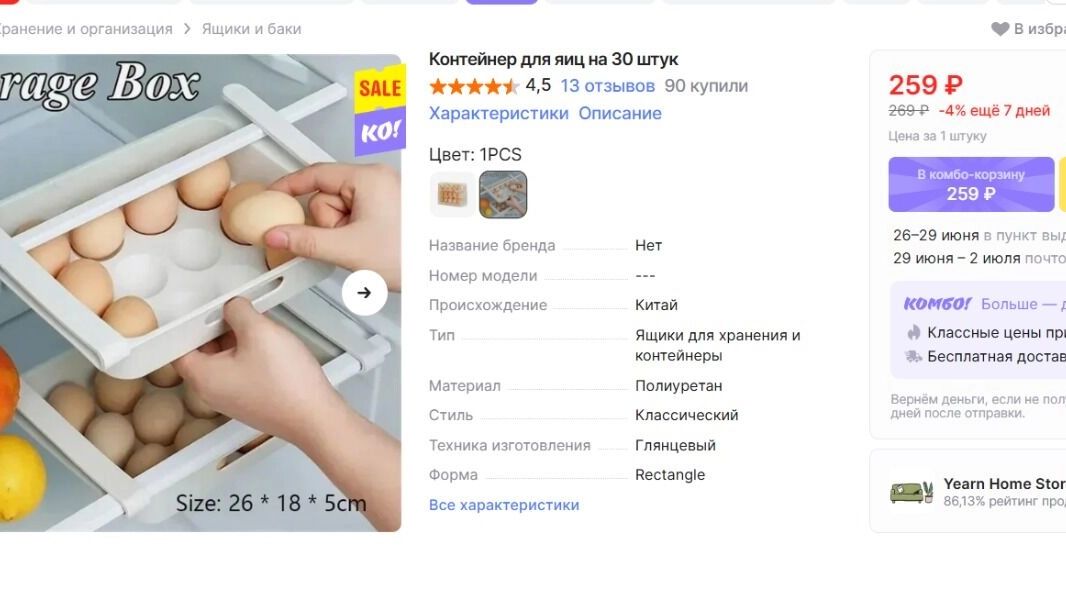Expand Все характеристики list
This screenshot has width=1066, height=600.
click(x=504, y=505)
